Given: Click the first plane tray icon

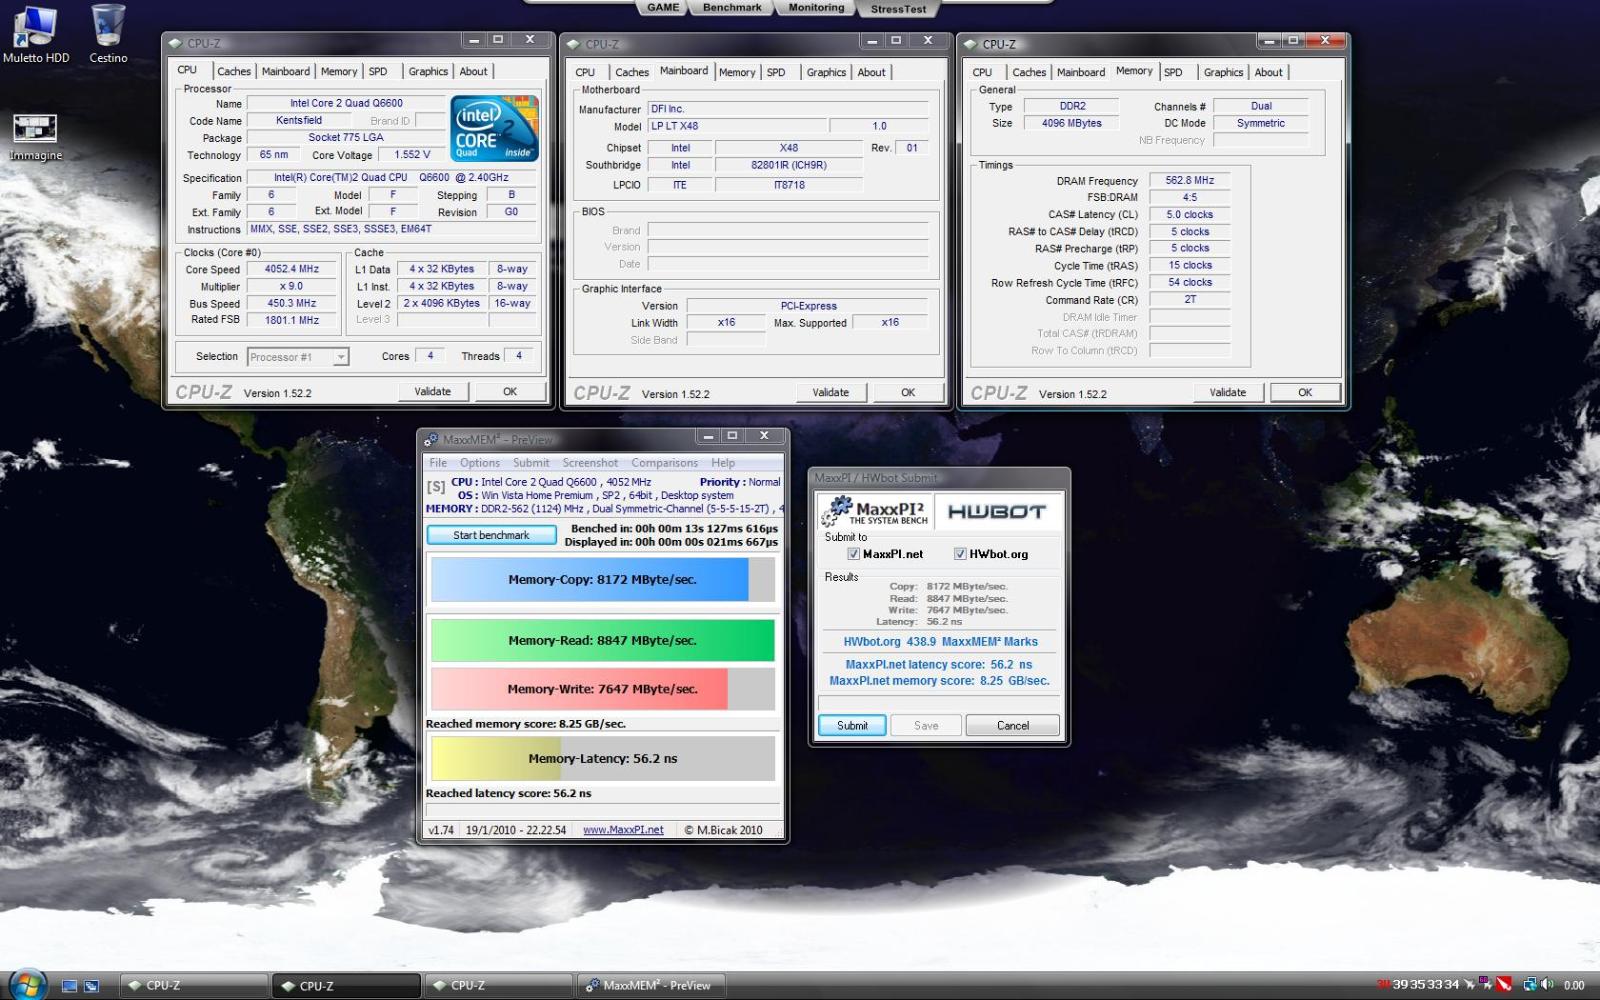Looking at the screenshot, I should pyautogui.click(x=1470, y=985).
